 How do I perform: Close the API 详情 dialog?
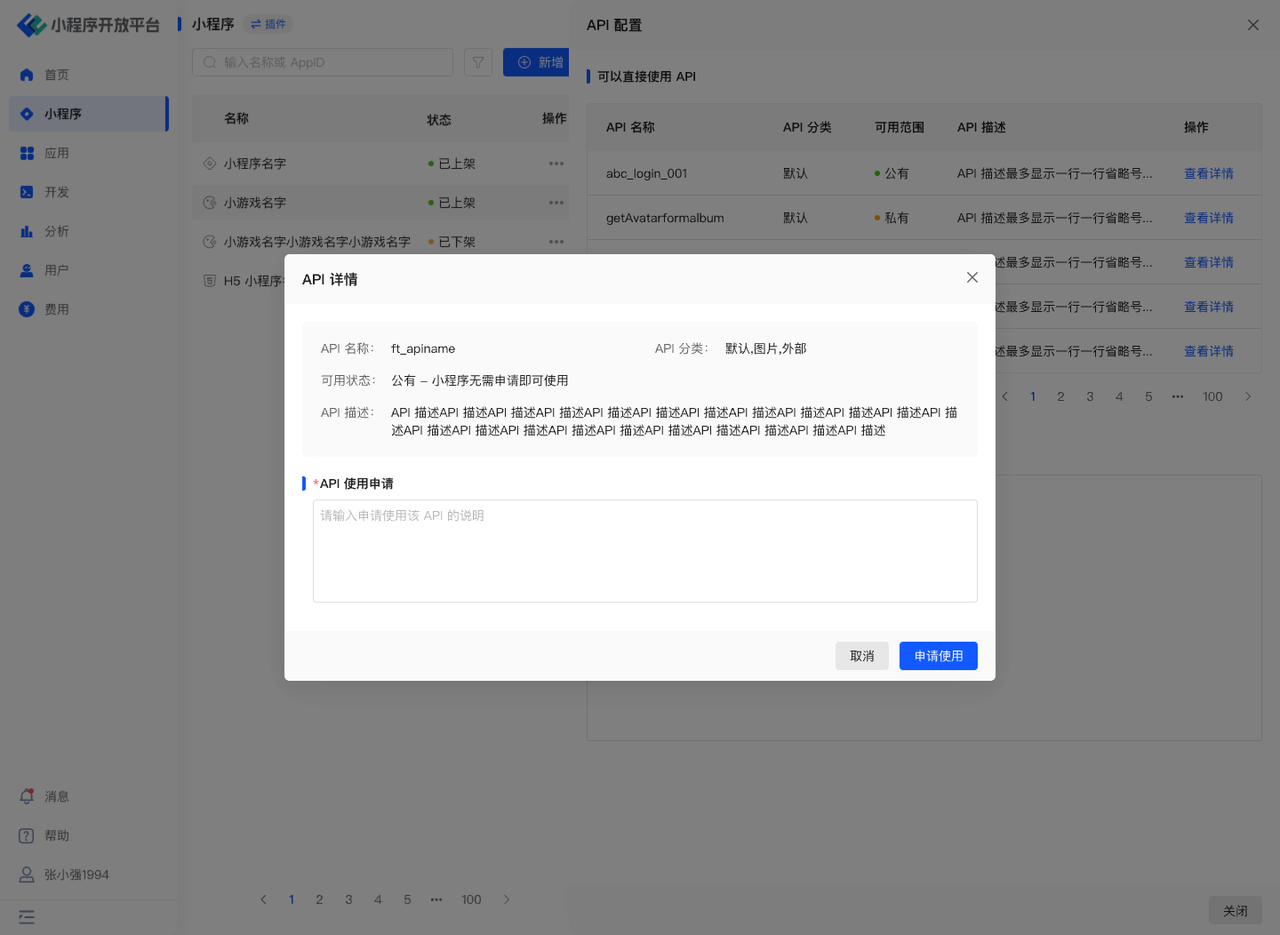click(x=972, y=278)
